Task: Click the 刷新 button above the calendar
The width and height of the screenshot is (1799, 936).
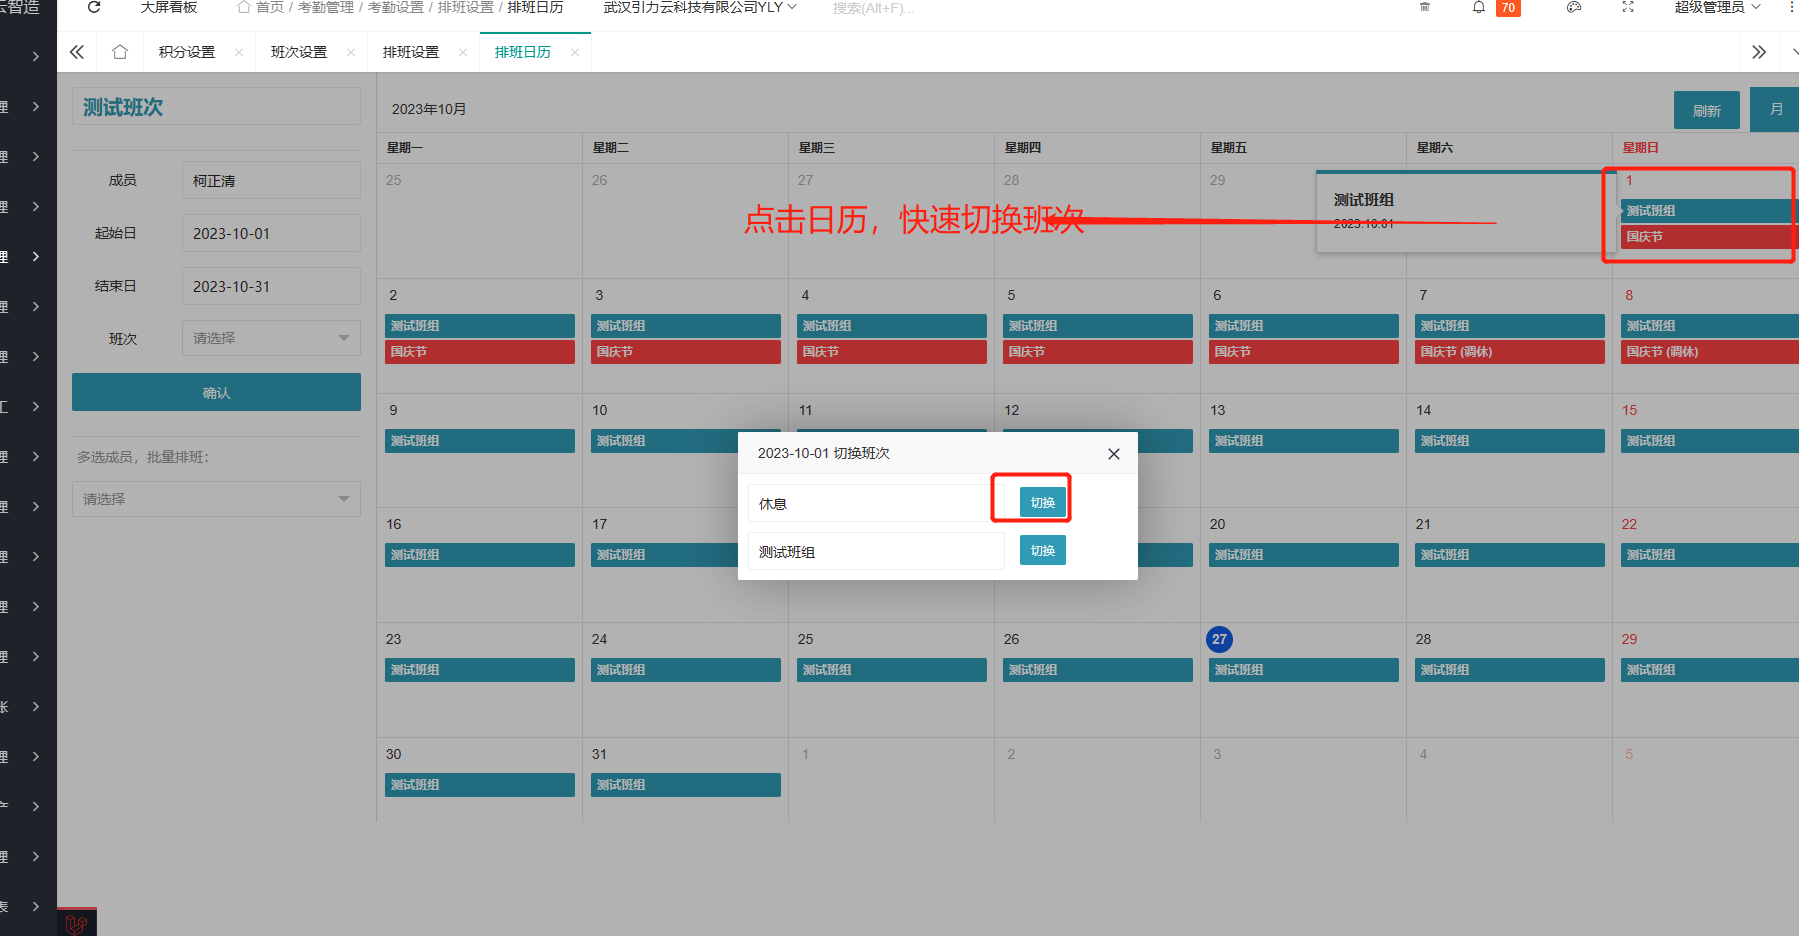Action: pos(1706,111)
